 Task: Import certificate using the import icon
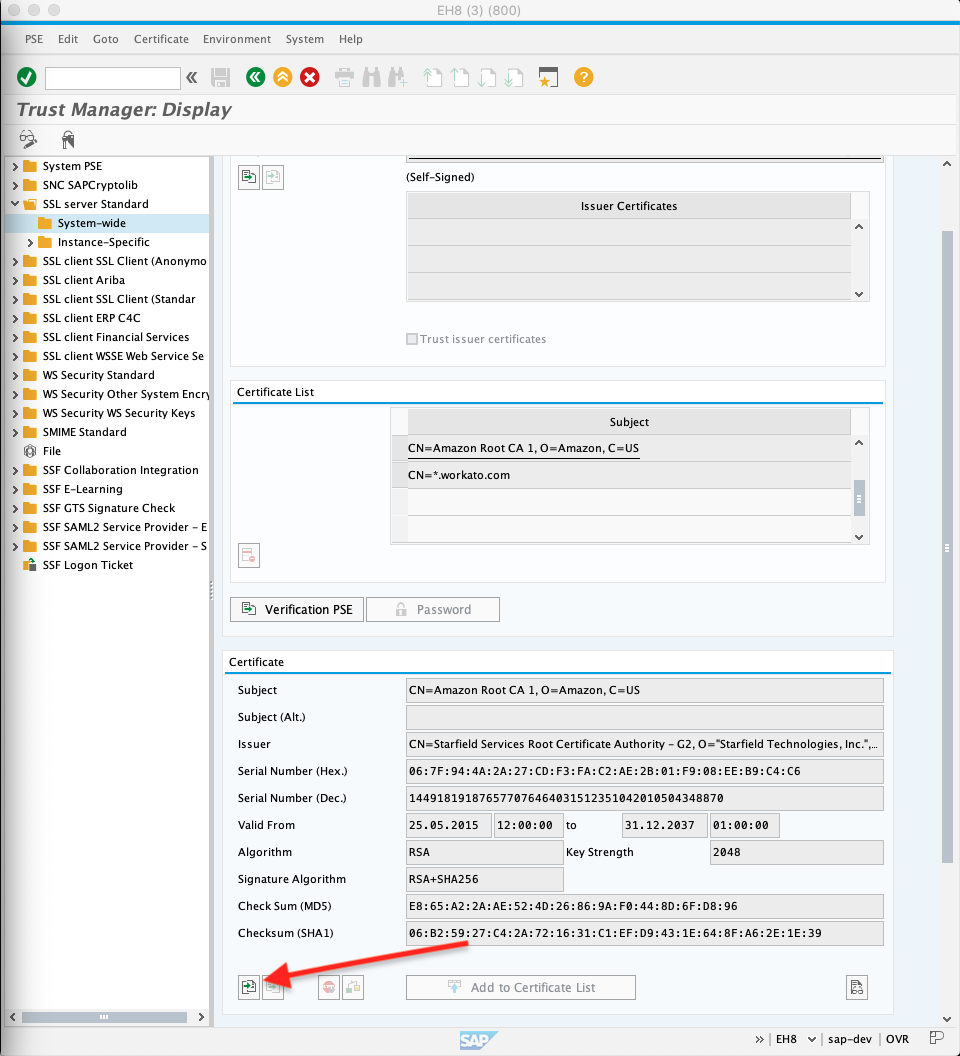248,987
